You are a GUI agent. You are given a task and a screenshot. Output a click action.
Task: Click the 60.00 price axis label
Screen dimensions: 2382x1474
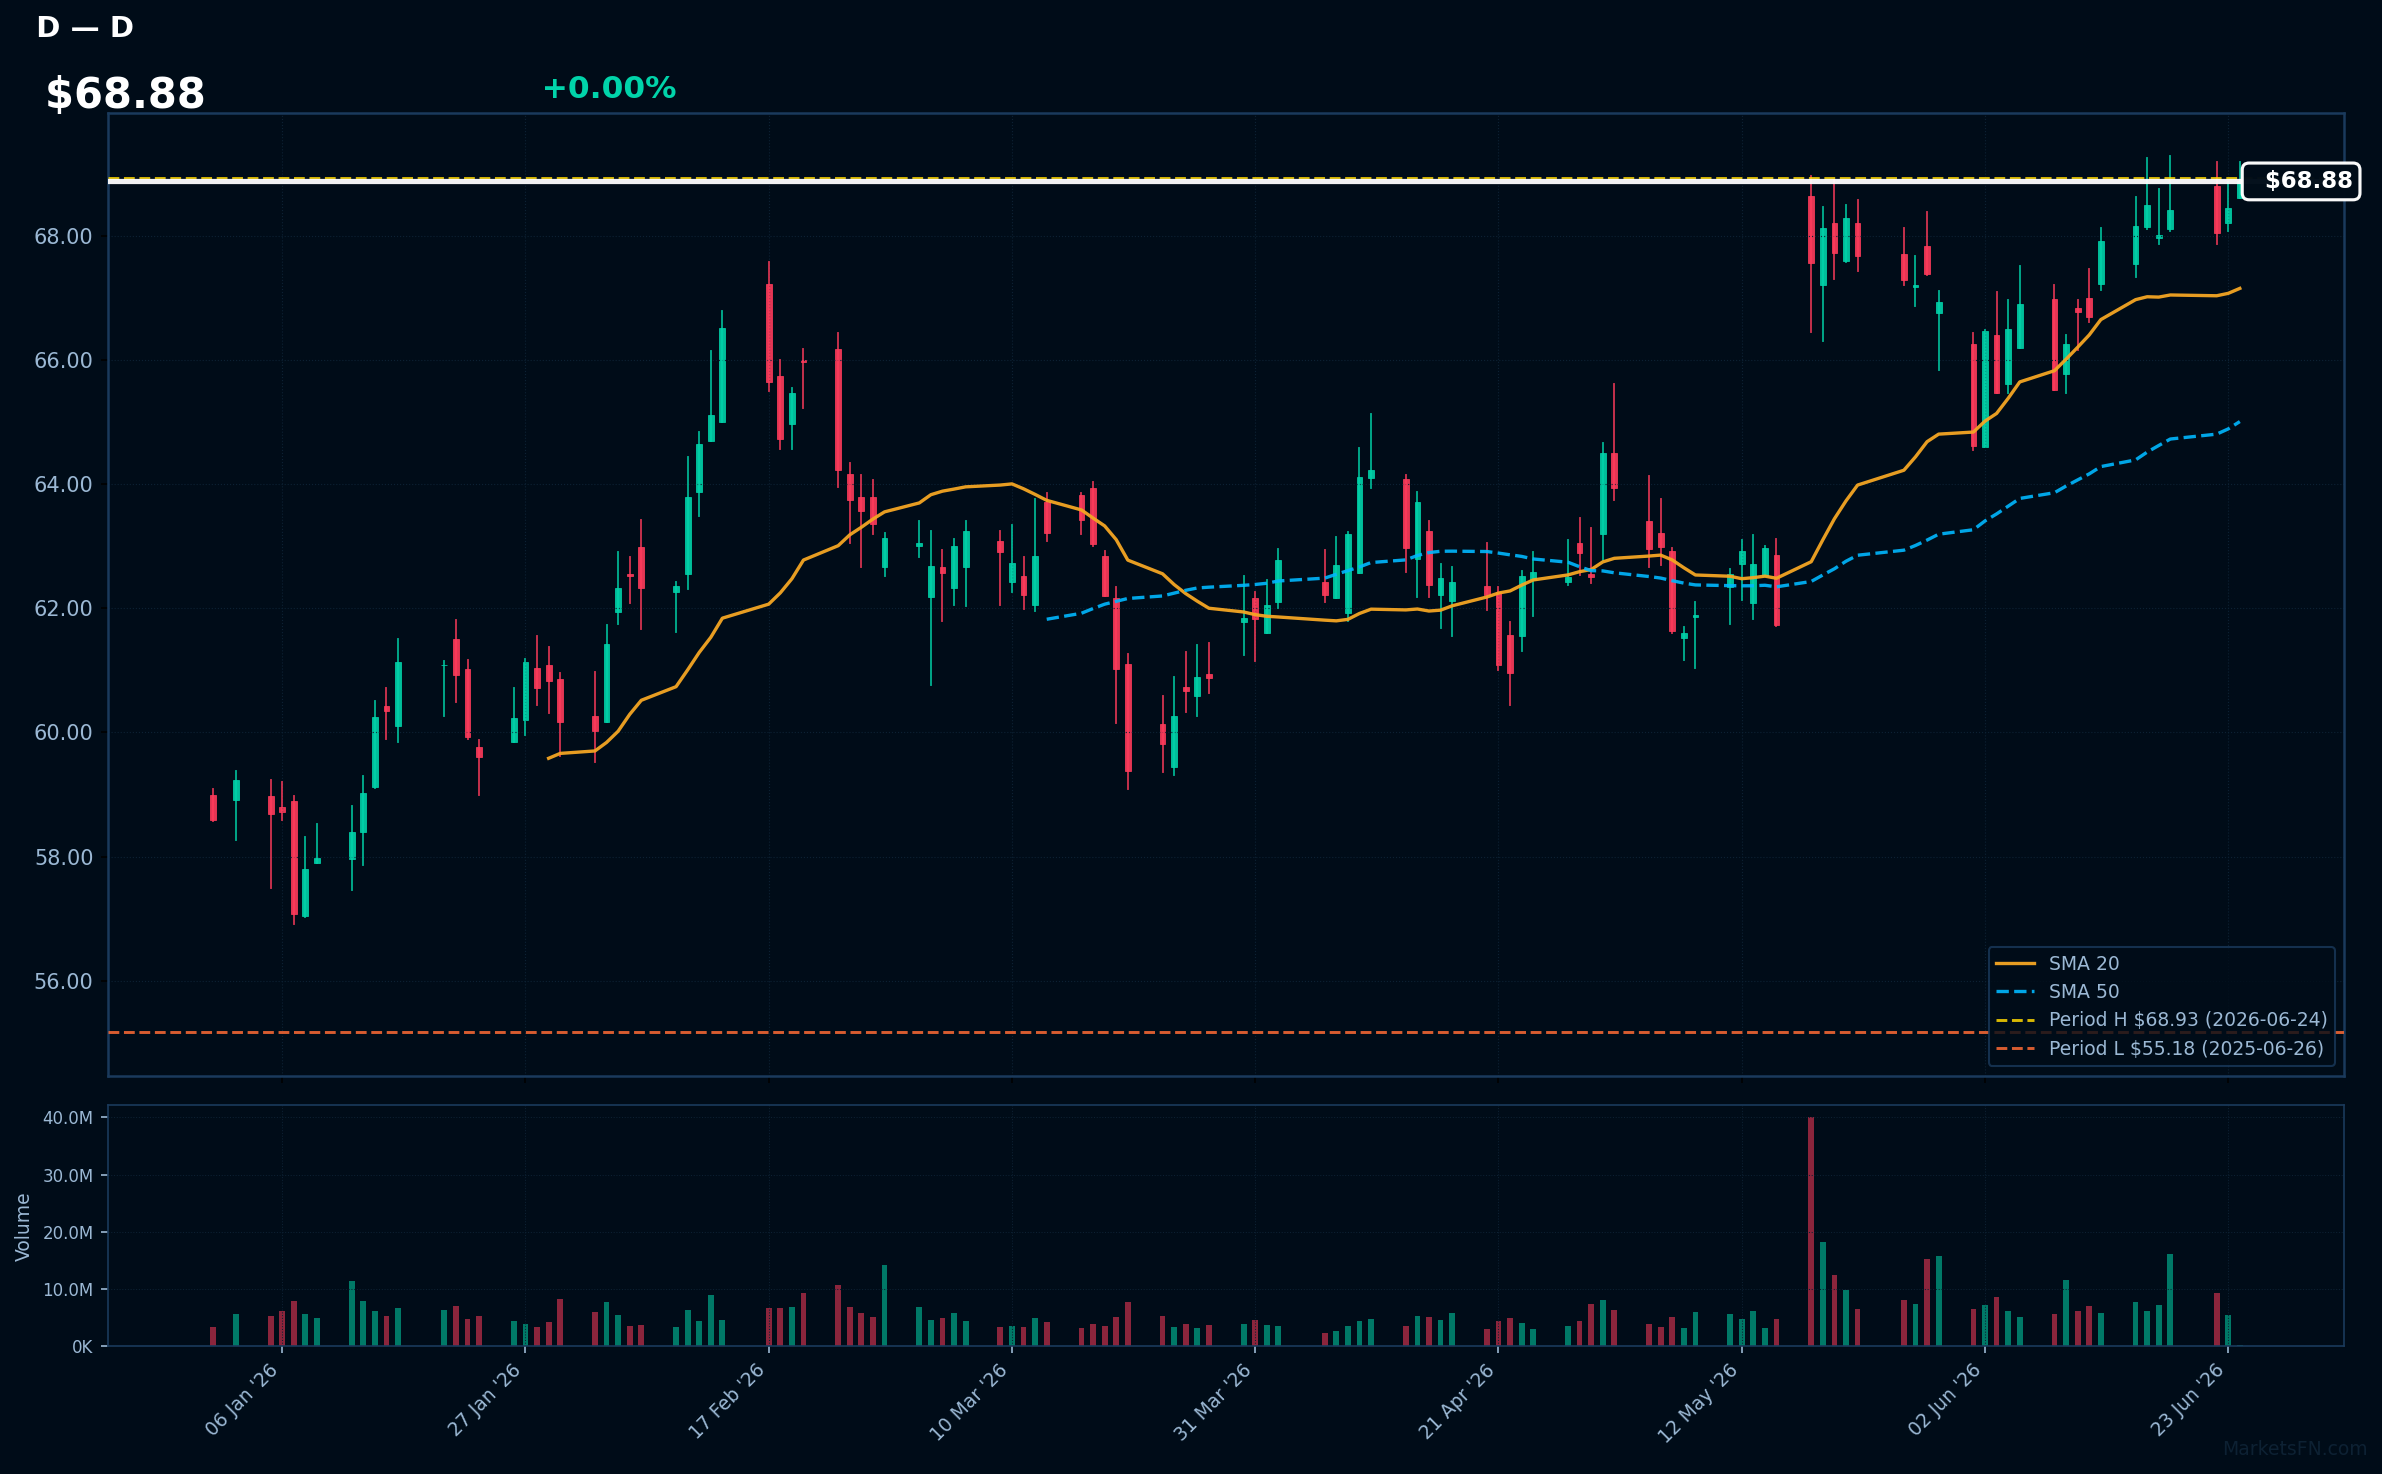63,733
